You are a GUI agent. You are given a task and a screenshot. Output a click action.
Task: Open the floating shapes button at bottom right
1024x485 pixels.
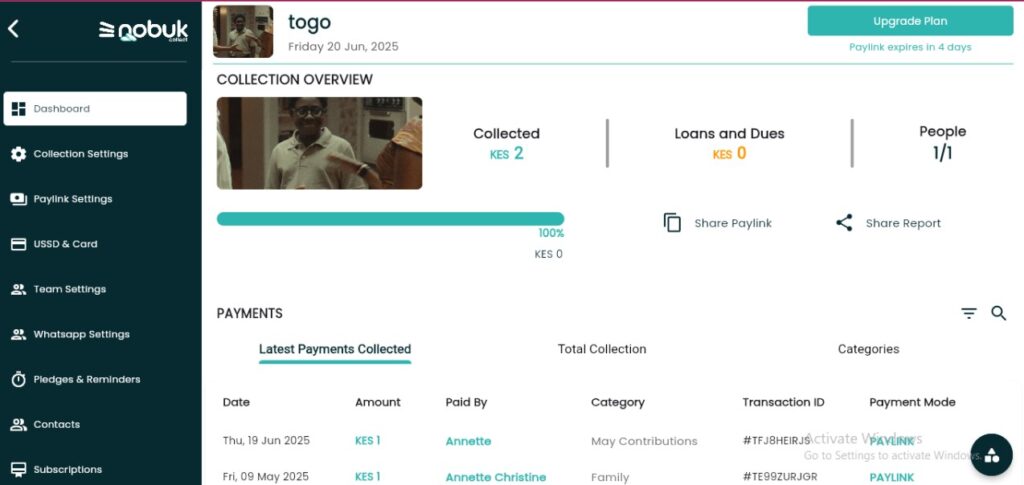tap(991, 455)
